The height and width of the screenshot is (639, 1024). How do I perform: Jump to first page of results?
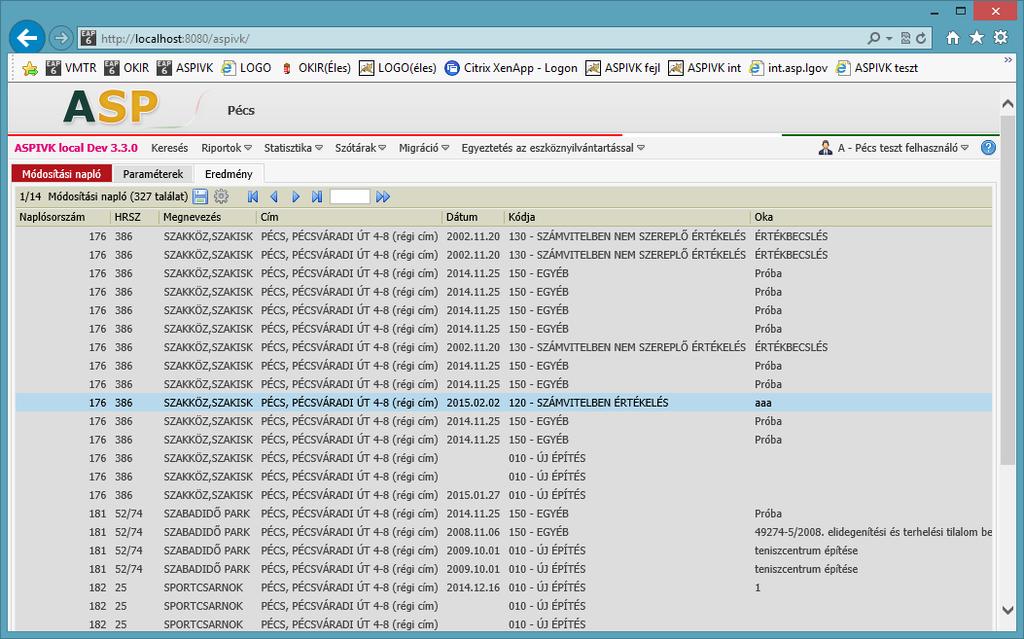pos(253,197)
